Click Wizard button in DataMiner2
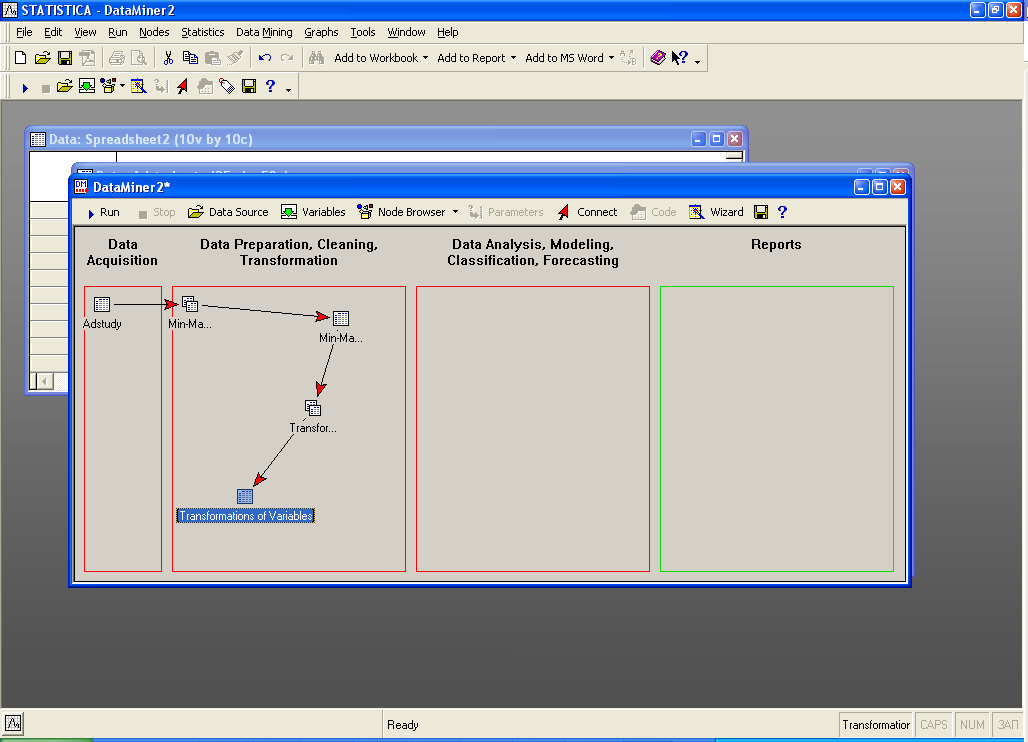1028x742 pixels. [716, 212]
